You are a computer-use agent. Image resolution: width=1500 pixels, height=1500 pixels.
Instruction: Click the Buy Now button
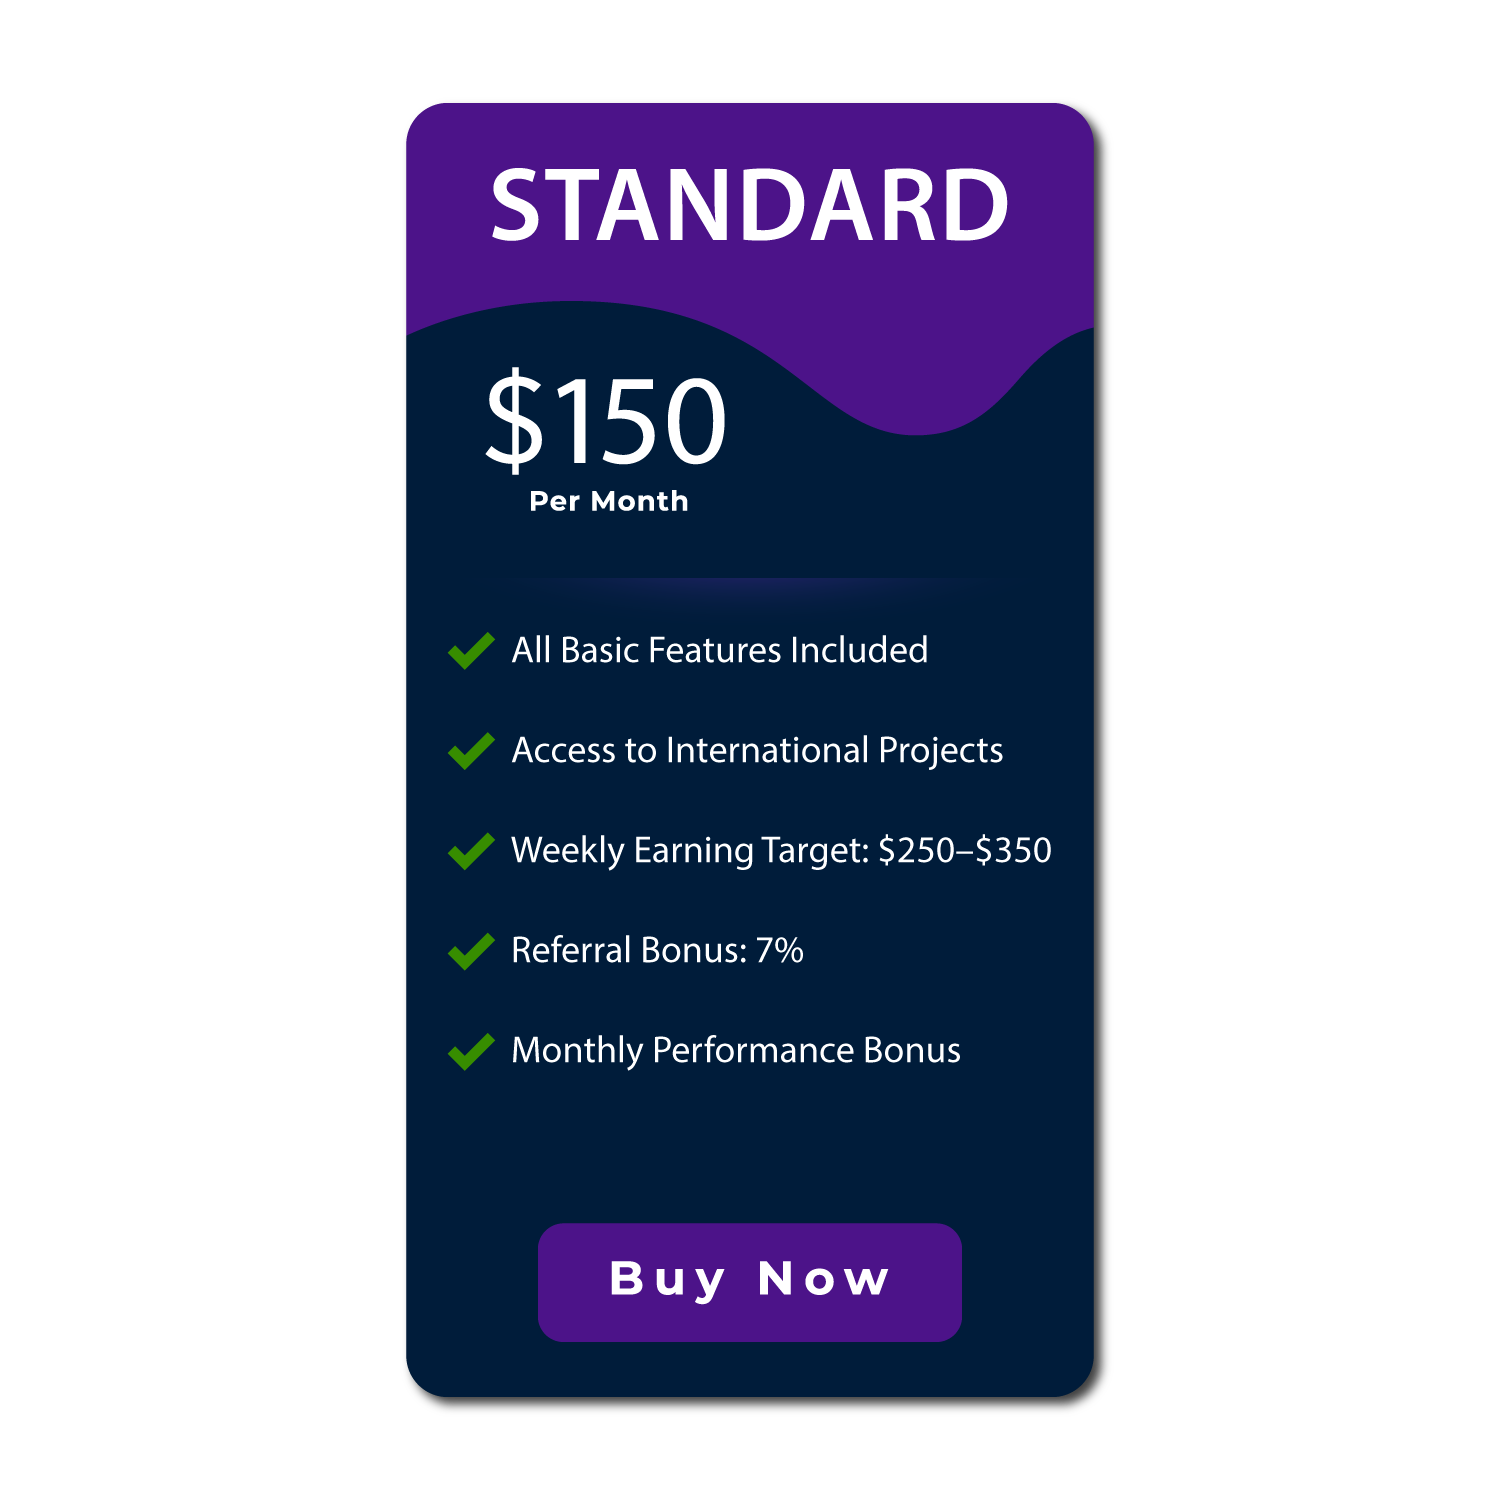(x=749, y=1281)
